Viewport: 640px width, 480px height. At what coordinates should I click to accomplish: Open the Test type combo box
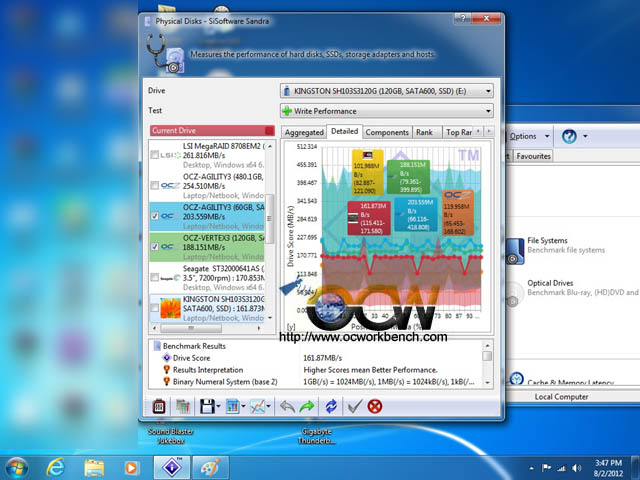387,111
